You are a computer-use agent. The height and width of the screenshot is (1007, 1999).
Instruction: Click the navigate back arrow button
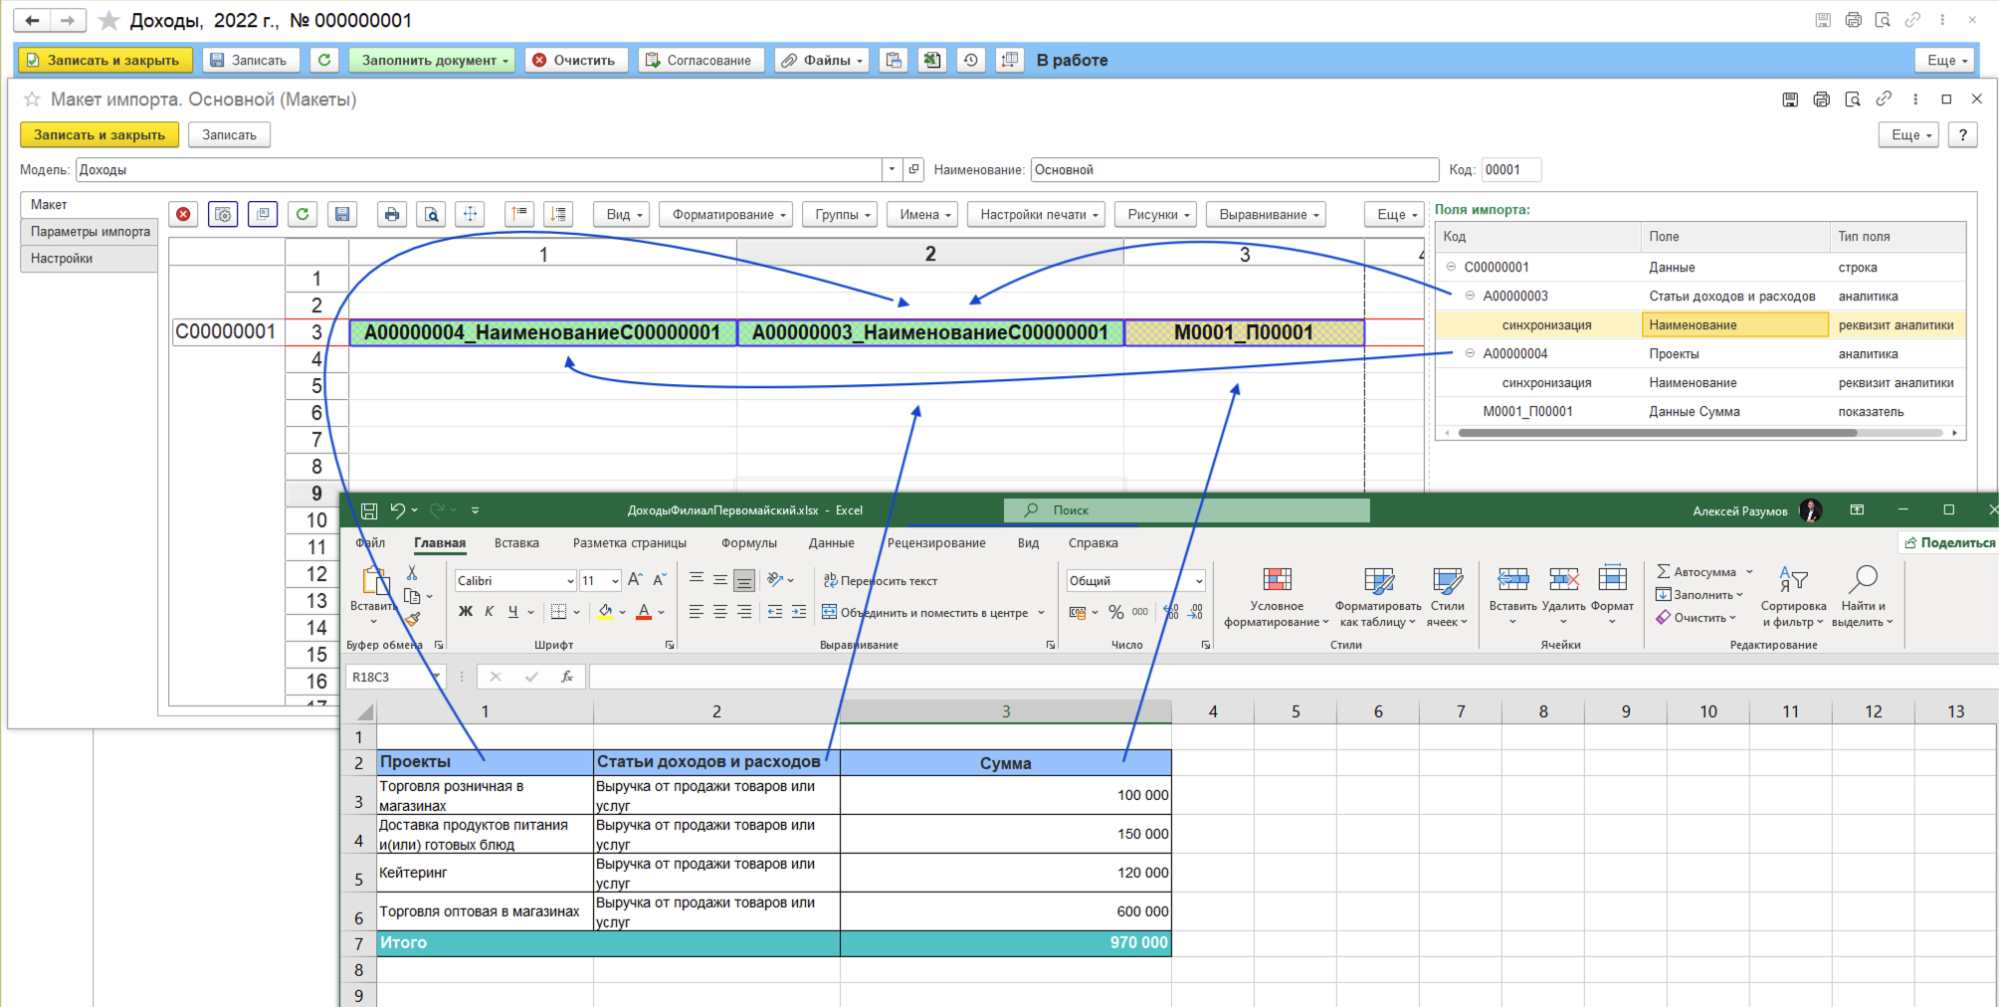coord(32,20)
